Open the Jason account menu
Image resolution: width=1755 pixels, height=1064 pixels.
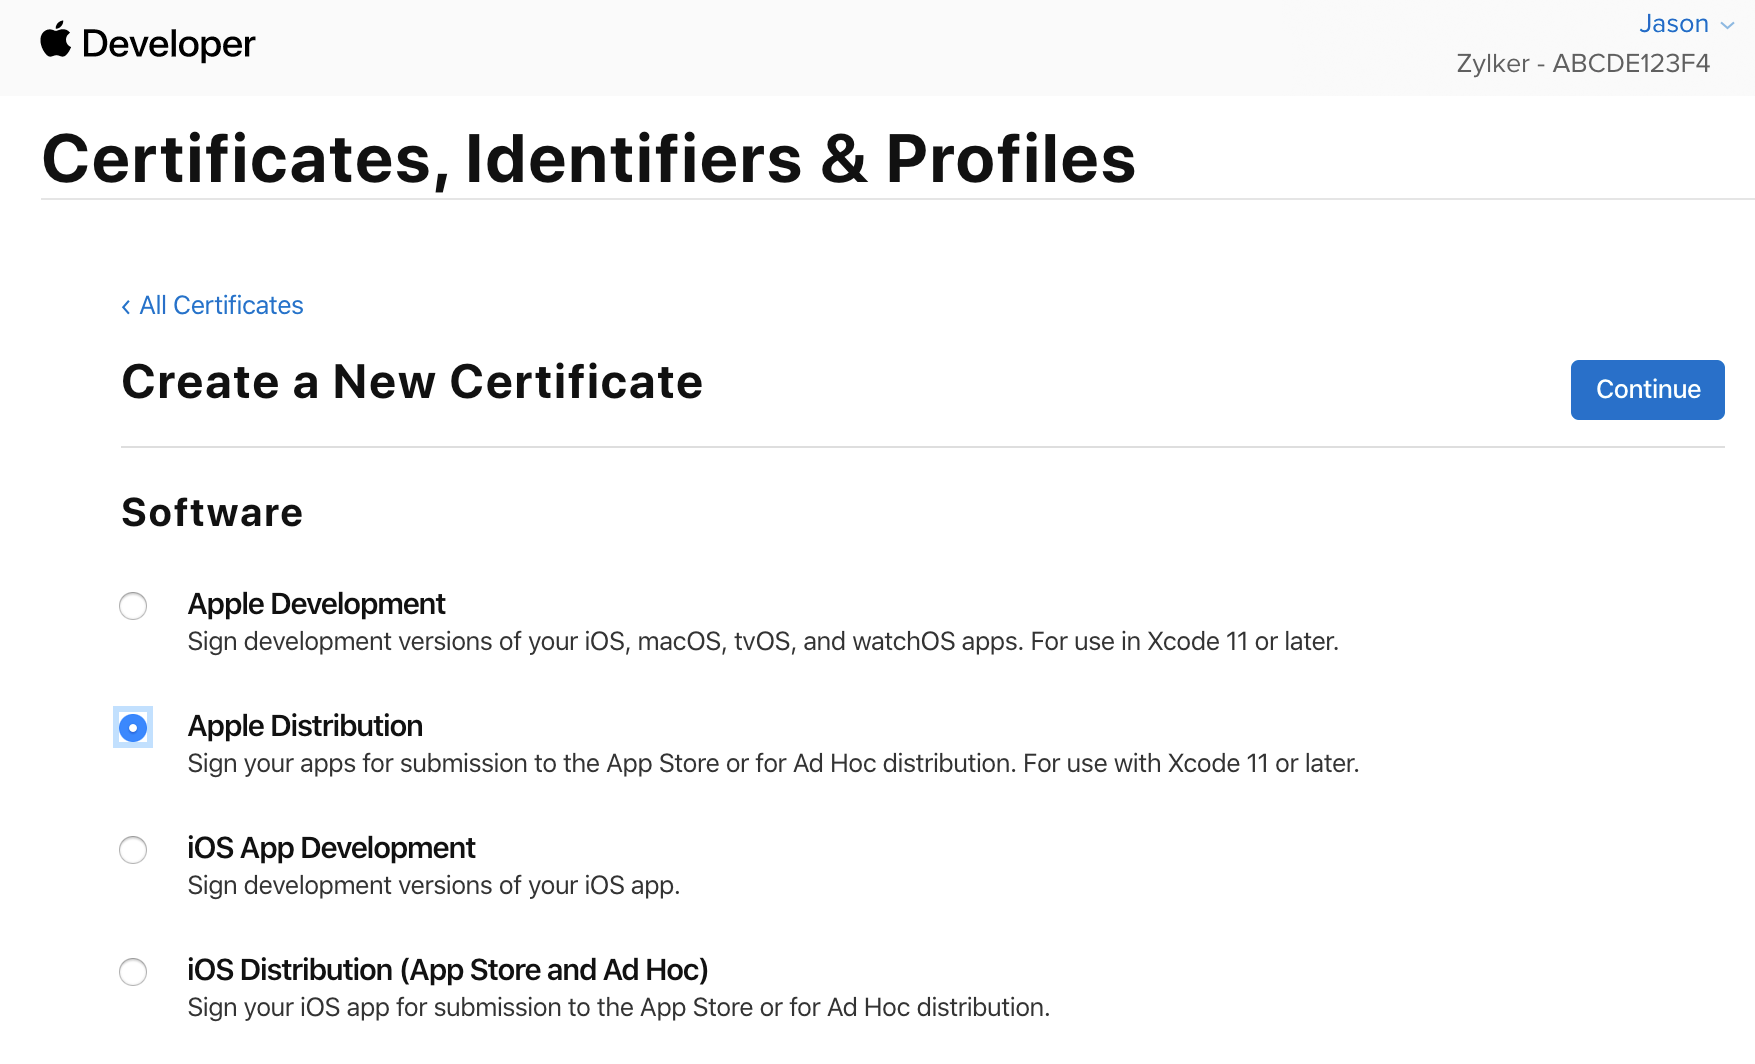point(1673,24)
